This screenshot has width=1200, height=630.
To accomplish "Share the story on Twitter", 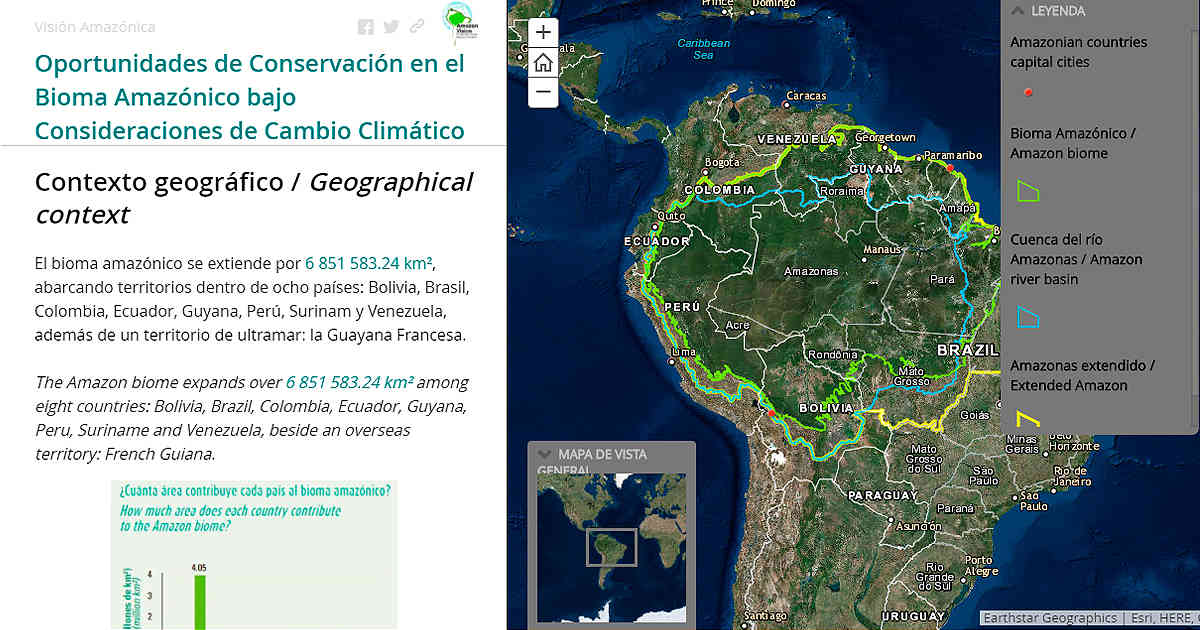I will click(x=391, y=27).
